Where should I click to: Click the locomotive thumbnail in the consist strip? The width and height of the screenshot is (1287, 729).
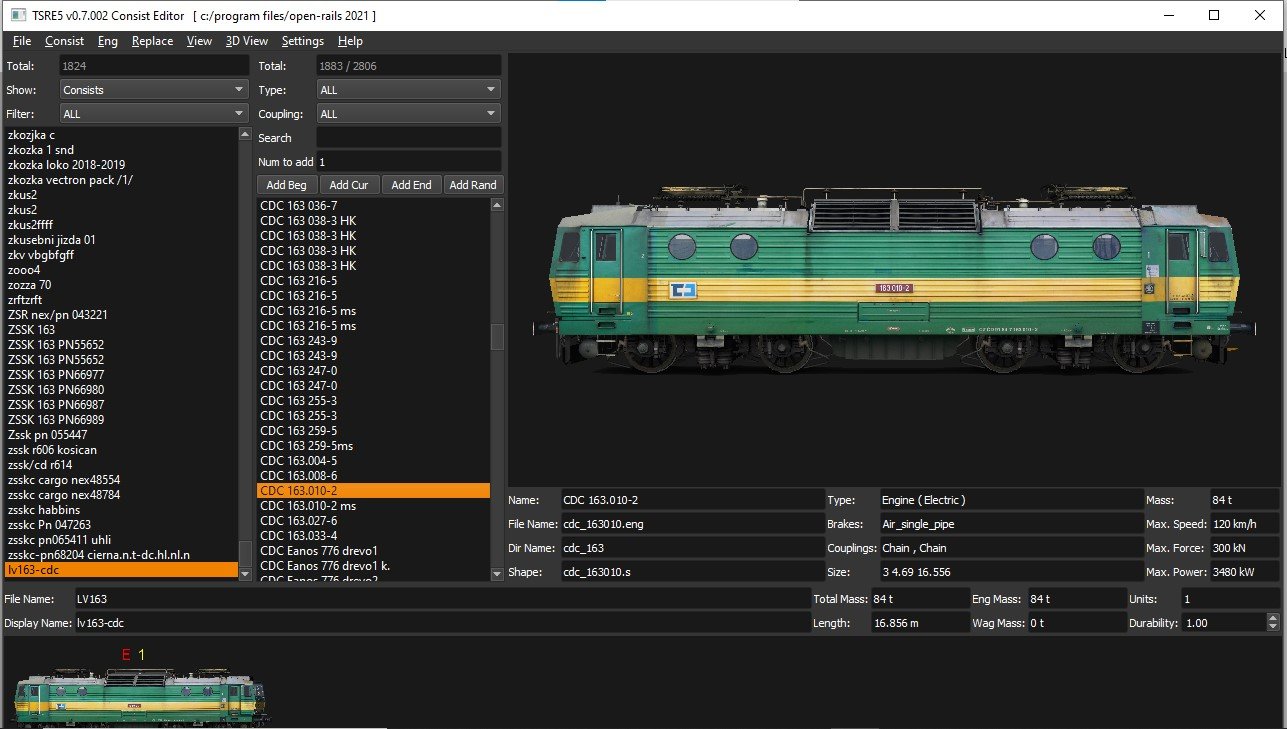(x=141, y=696)
